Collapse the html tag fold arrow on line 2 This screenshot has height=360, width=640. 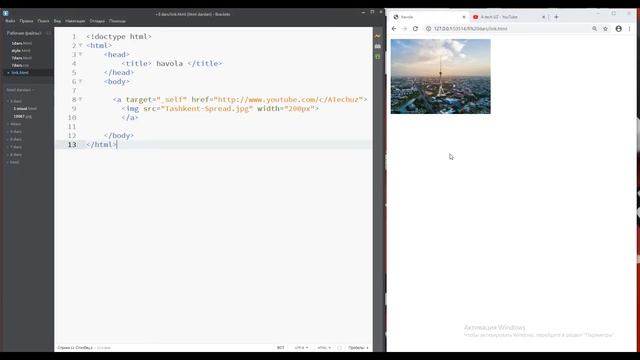pyautogui.click(x=80, y=45)
